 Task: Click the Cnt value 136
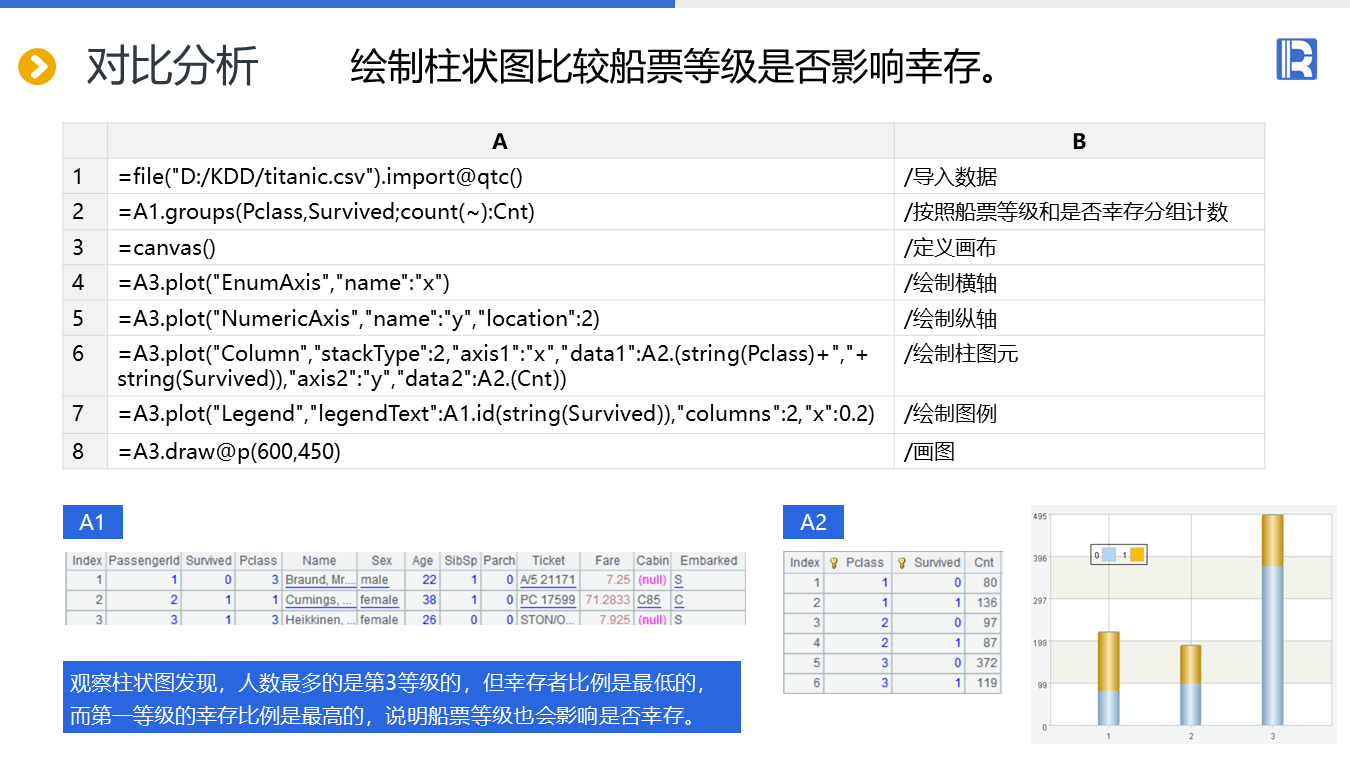click(987, 603)
